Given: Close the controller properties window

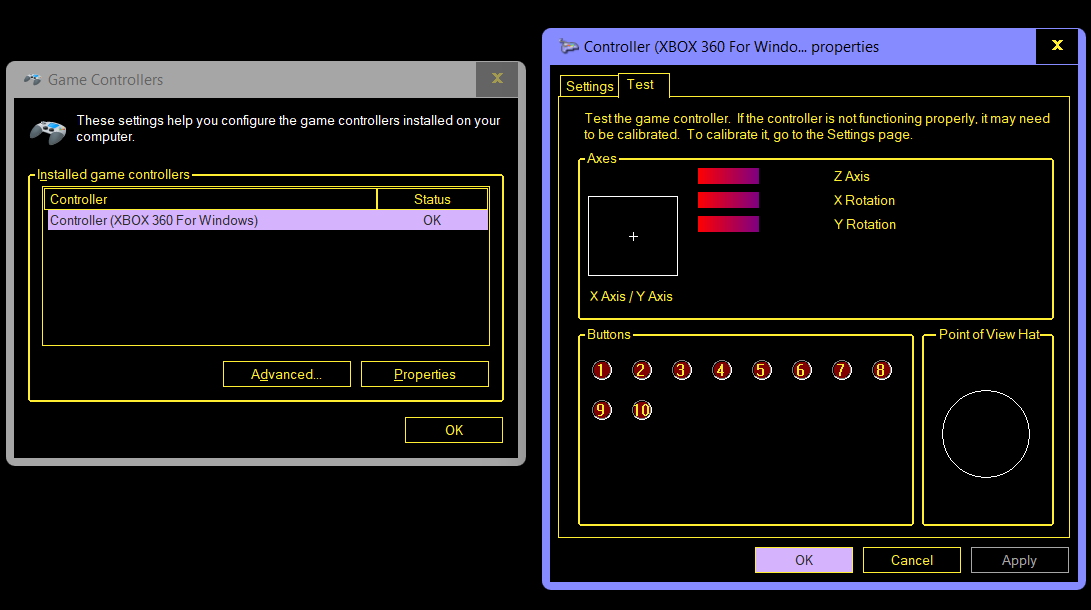Looking at the screenshot, I should [1057, 46].
